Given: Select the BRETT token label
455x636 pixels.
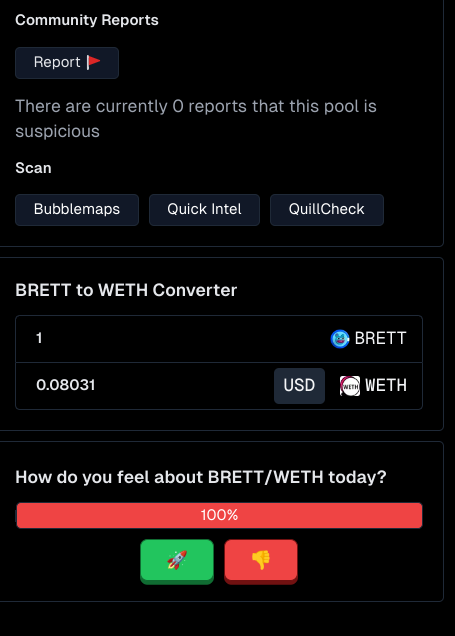Looking at the screenshot, I should 380,339.
